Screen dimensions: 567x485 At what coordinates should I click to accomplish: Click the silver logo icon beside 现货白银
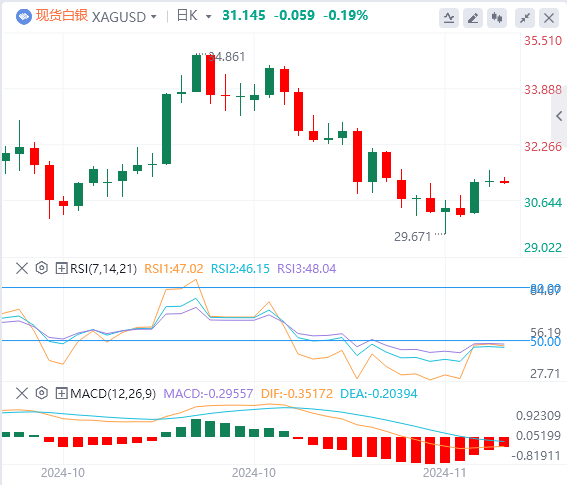(x=24, y=17)
